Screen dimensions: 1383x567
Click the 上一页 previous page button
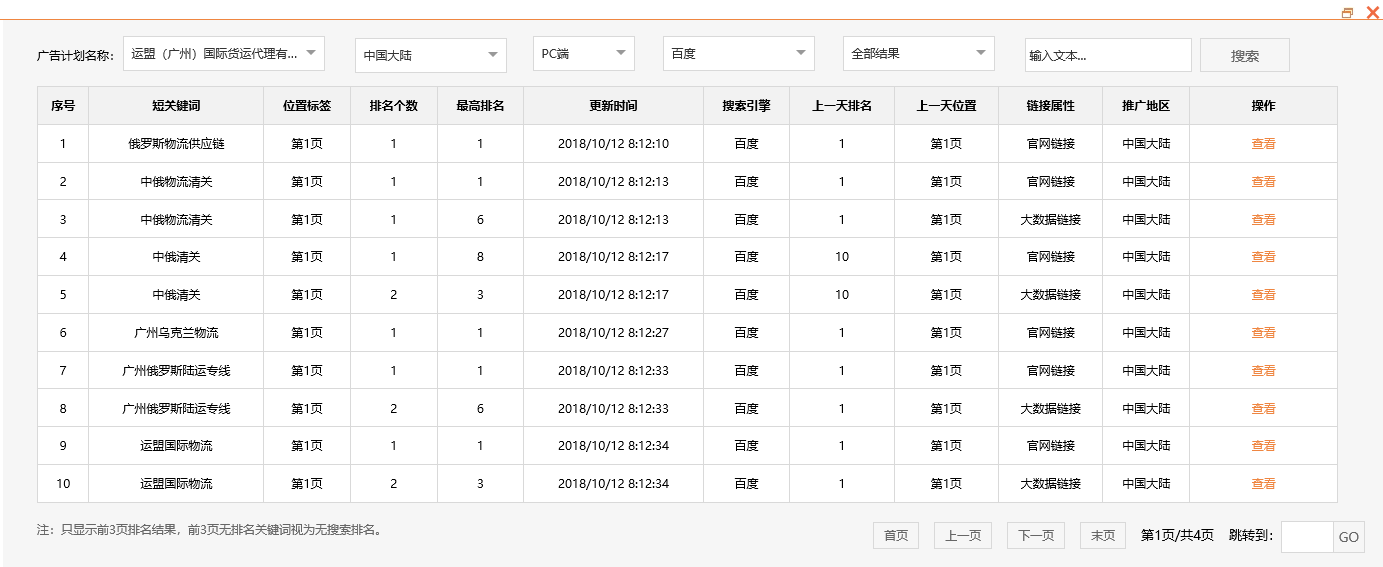click(x=963, y=536)
